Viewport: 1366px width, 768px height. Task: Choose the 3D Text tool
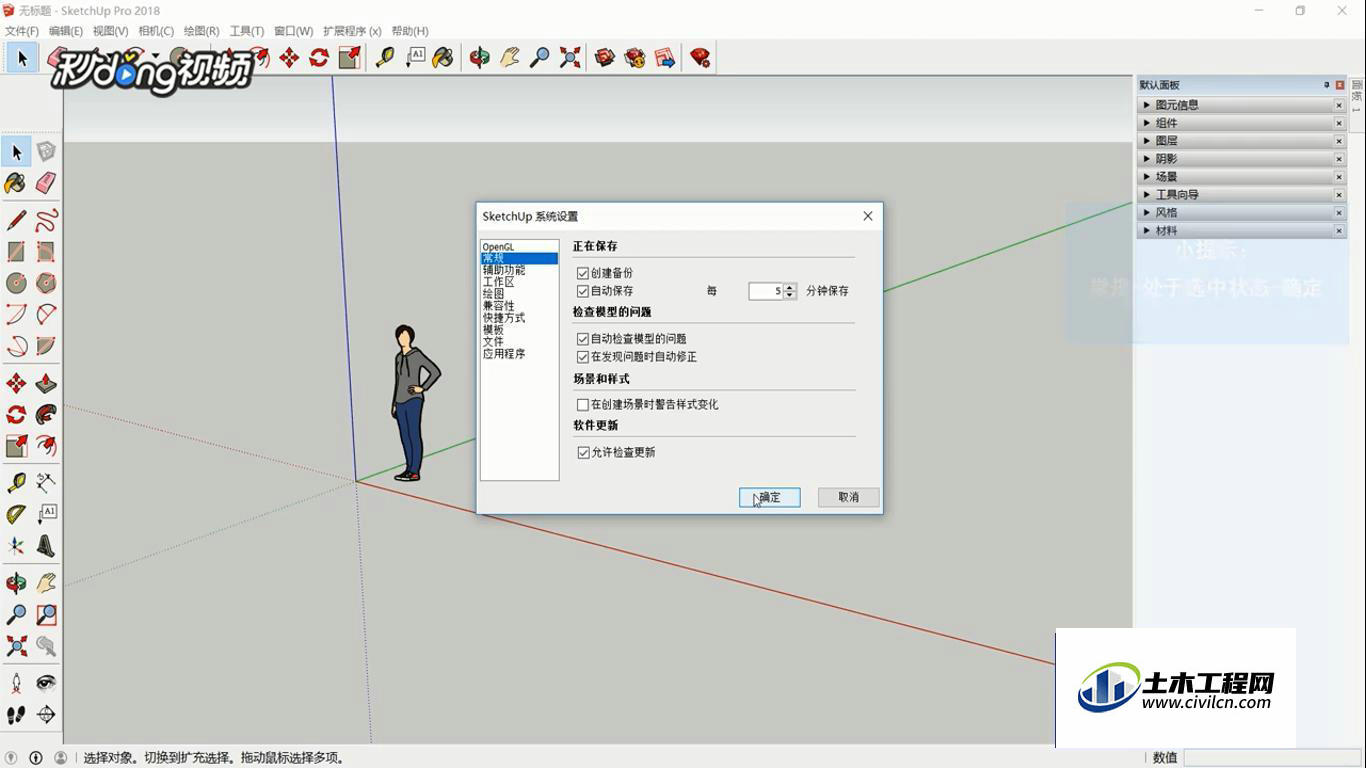[46, 546]
